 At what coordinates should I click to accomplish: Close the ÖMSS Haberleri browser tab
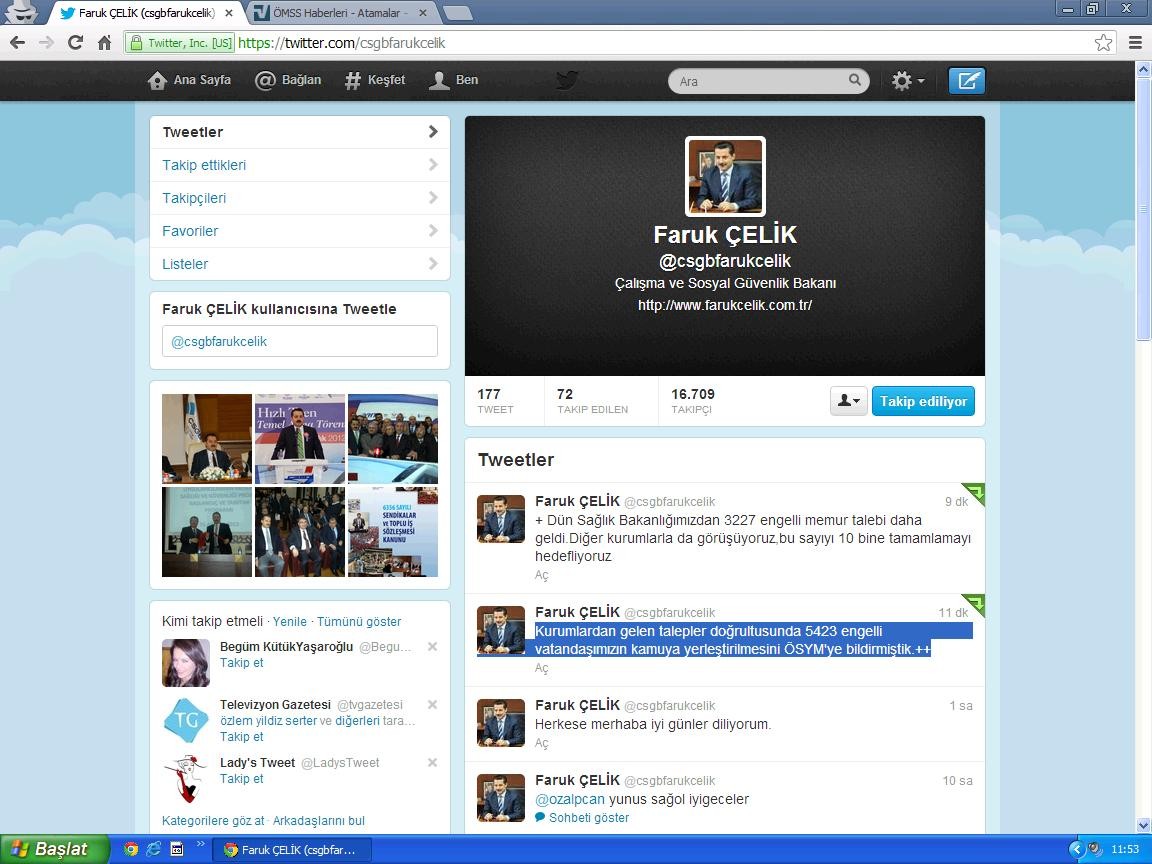pyautogui.click(x=423, y=12)
